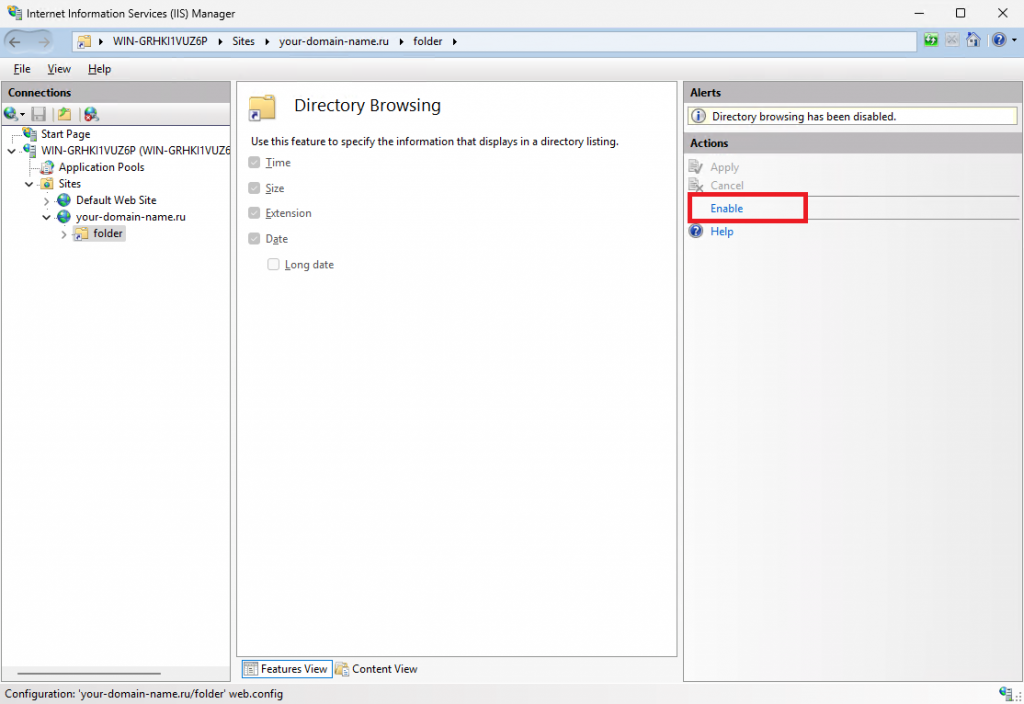Select Default Web Site in the tree
This screenshot has height=704, width=1024.
pos(116,200)
